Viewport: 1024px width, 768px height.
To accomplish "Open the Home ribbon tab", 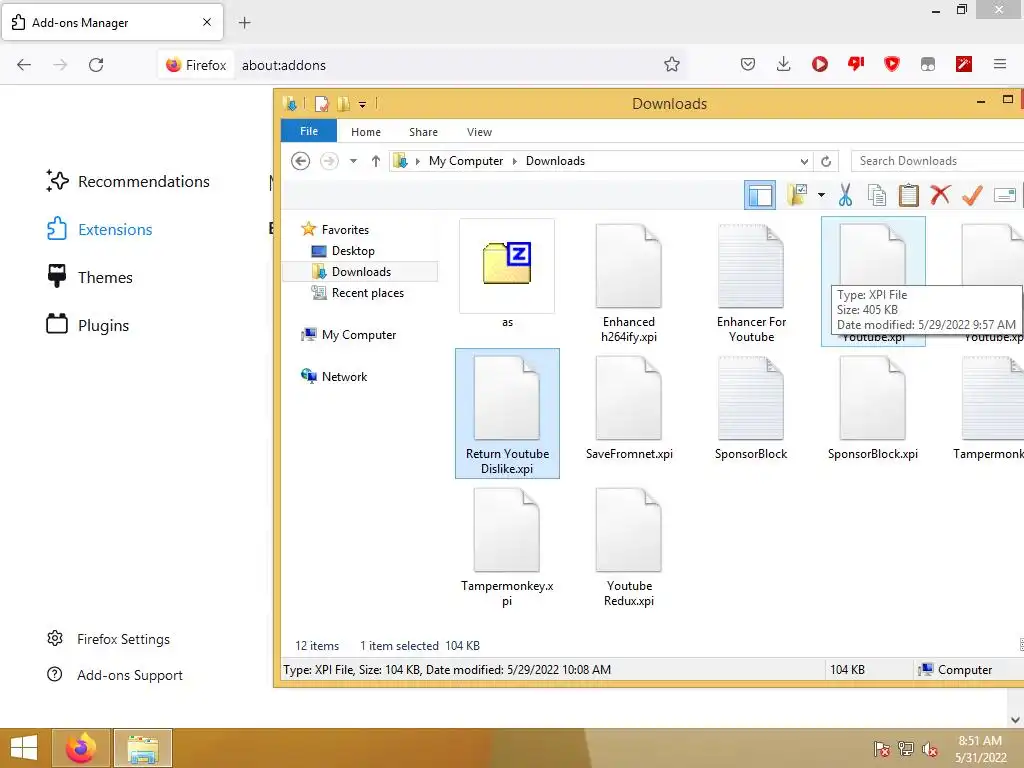I will point(366,132).
